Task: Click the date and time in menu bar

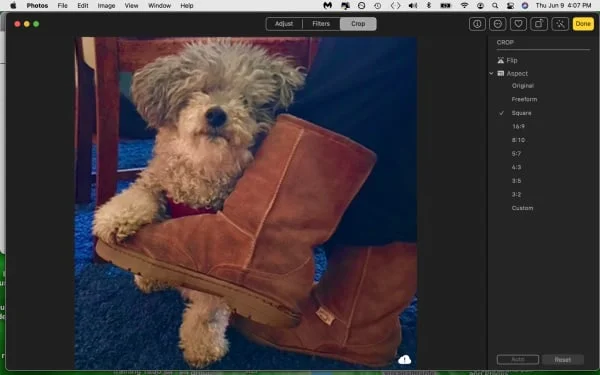Action: point(563,5)
